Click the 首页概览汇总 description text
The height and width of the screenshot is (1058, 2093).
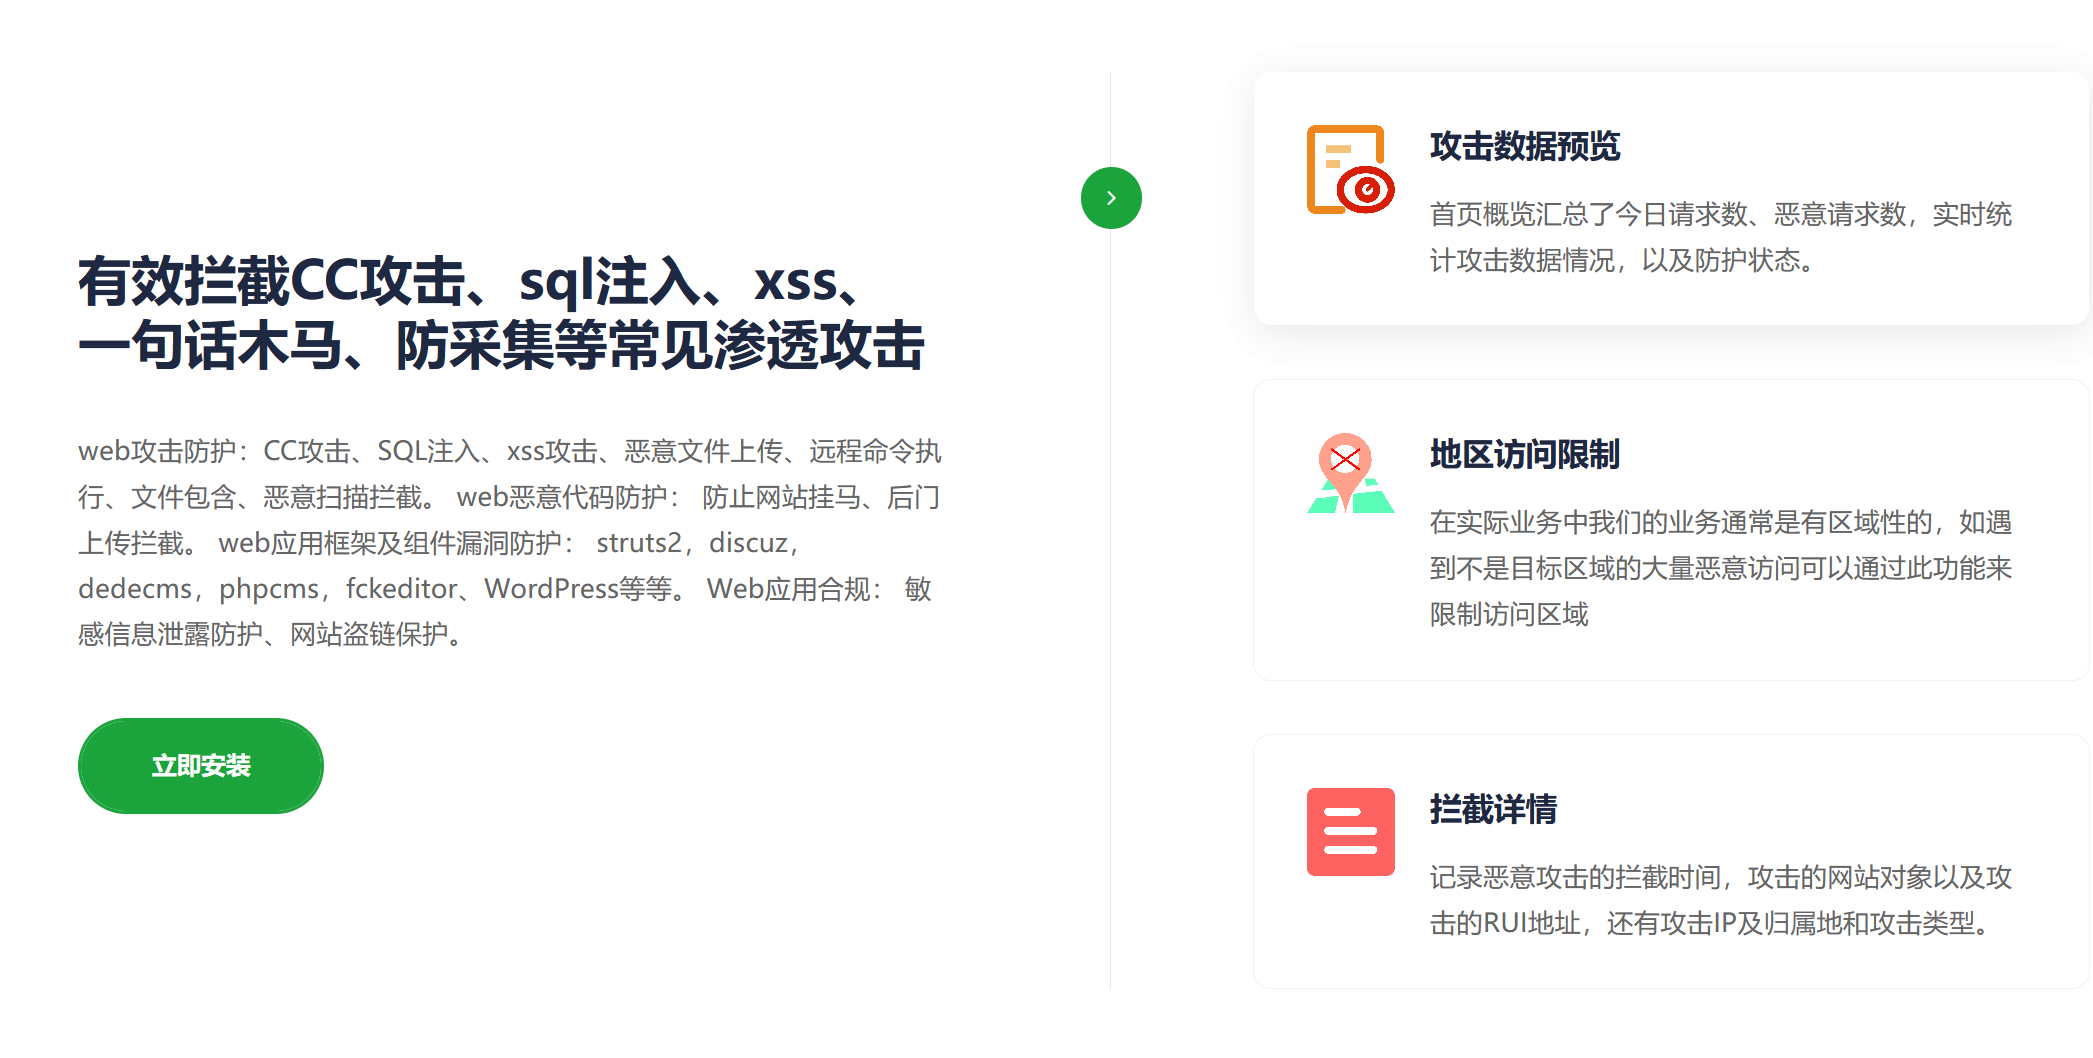[1721, 237]
